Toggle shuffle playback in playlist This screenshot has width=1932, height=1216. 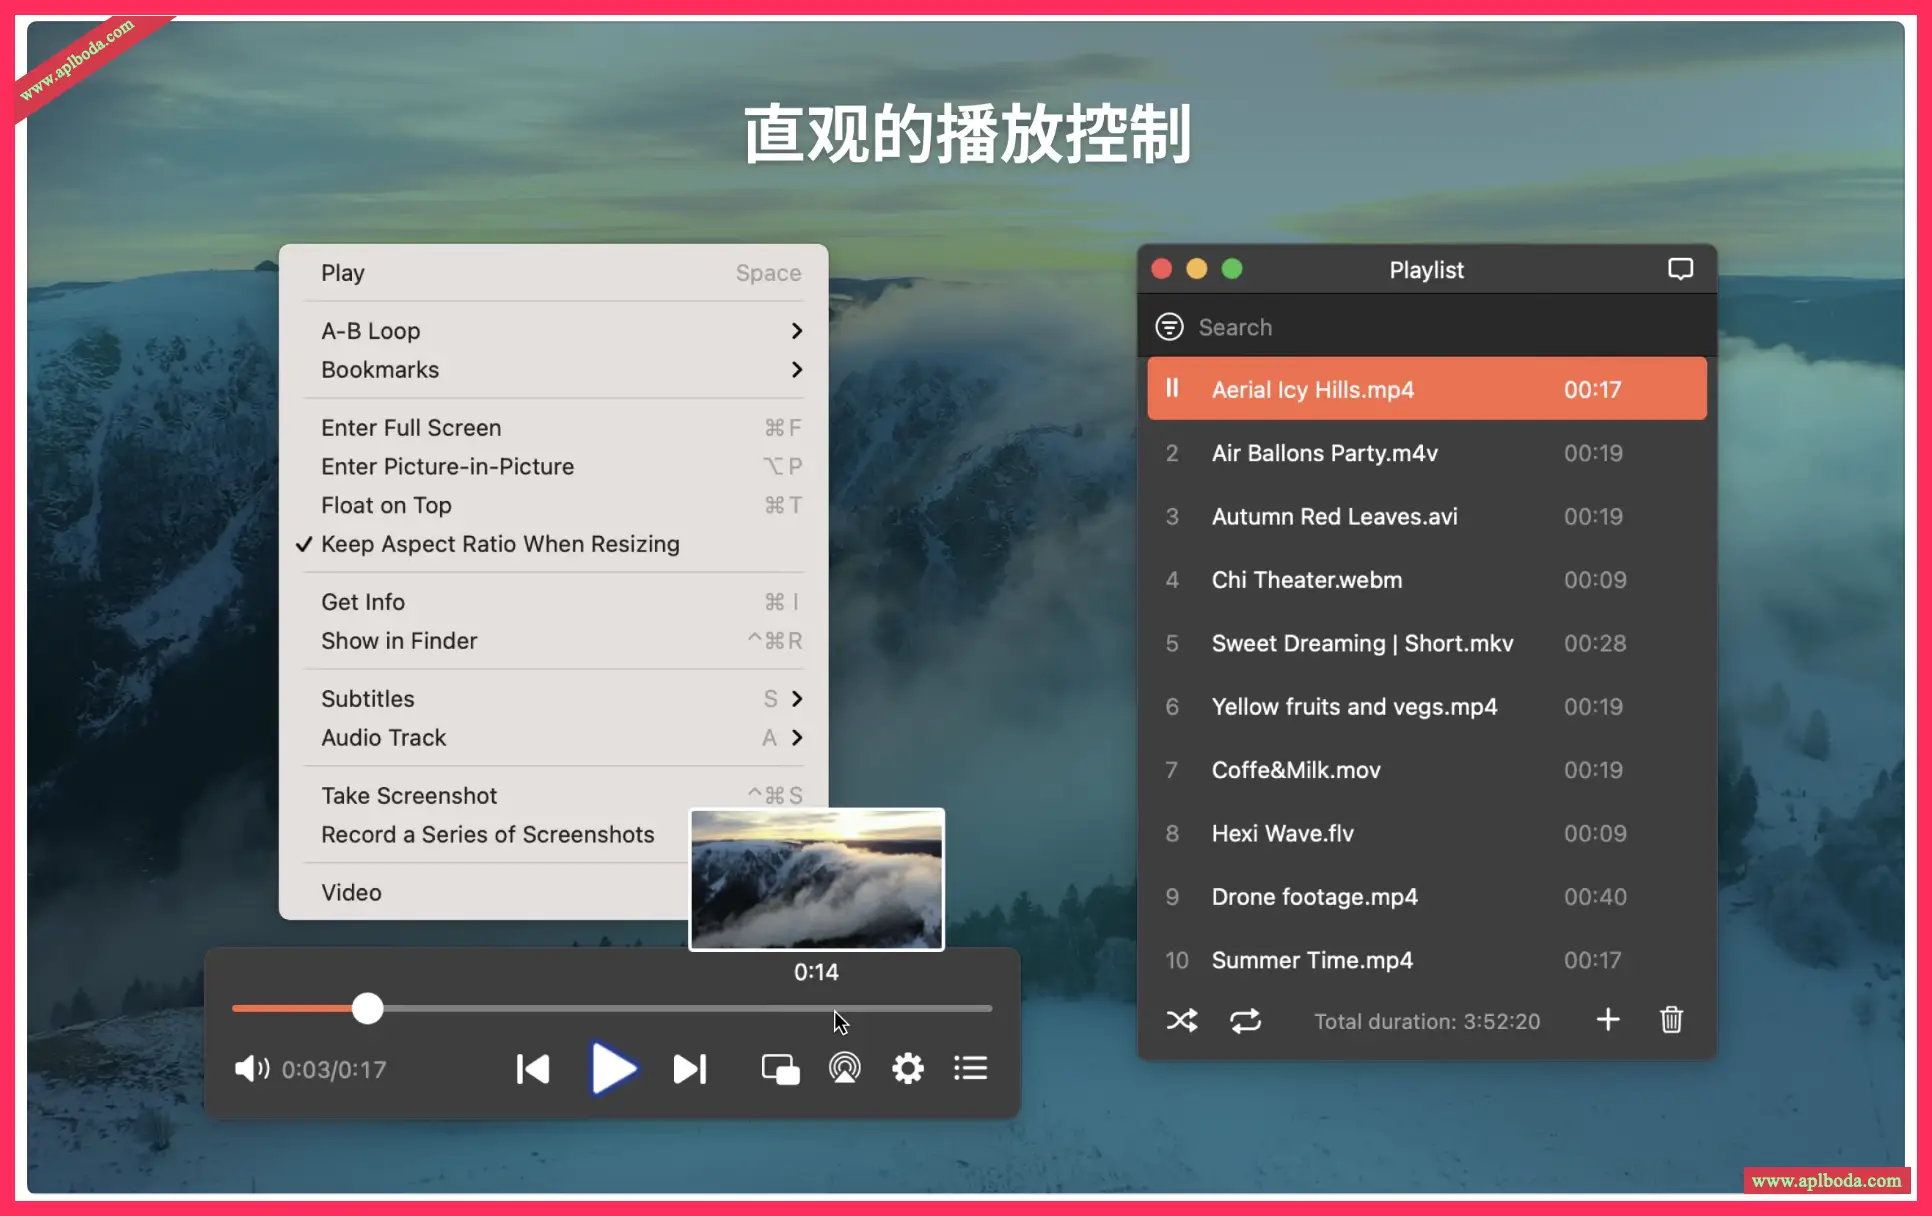[1181, 1020]
